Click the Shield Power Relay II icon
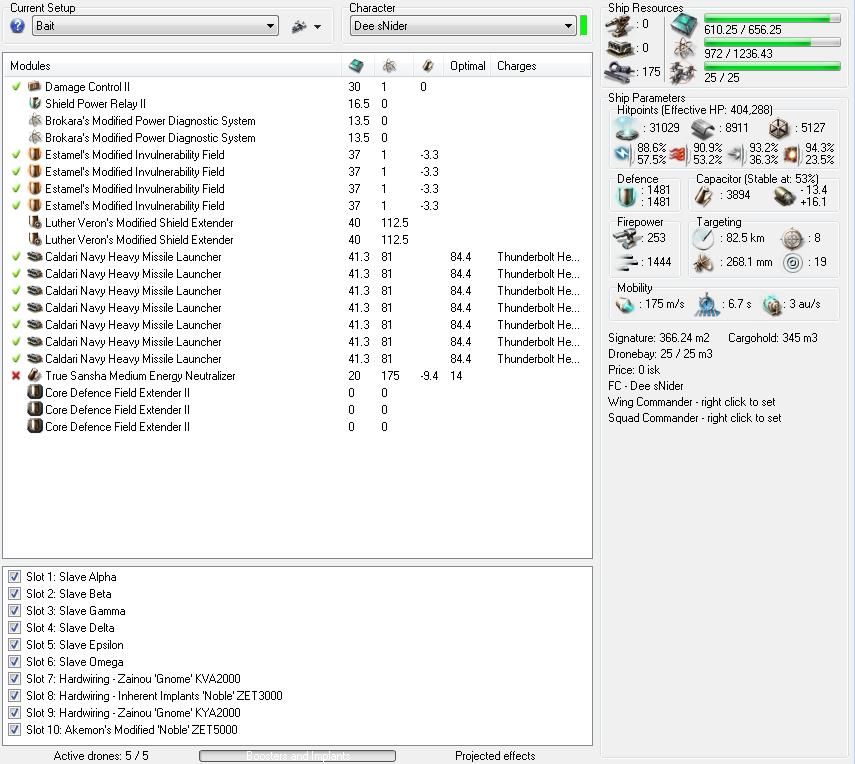 pos(35,104)
